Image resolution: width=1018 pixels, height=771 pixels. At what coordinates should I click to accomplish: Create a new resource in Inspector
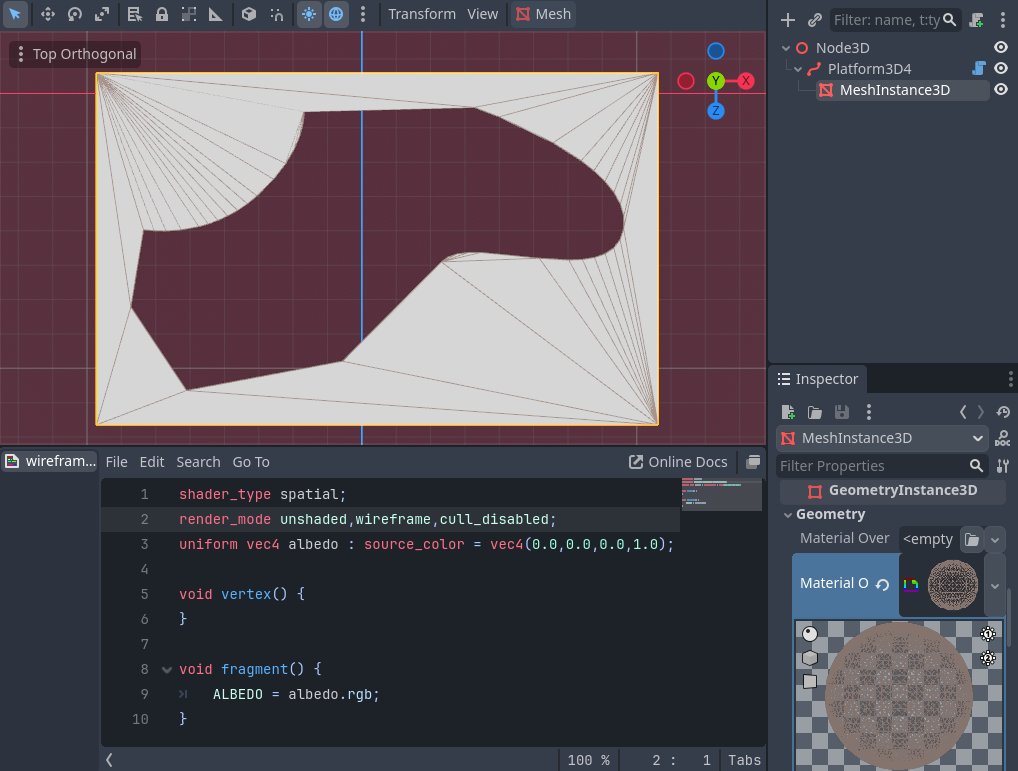tap(788, 412)
